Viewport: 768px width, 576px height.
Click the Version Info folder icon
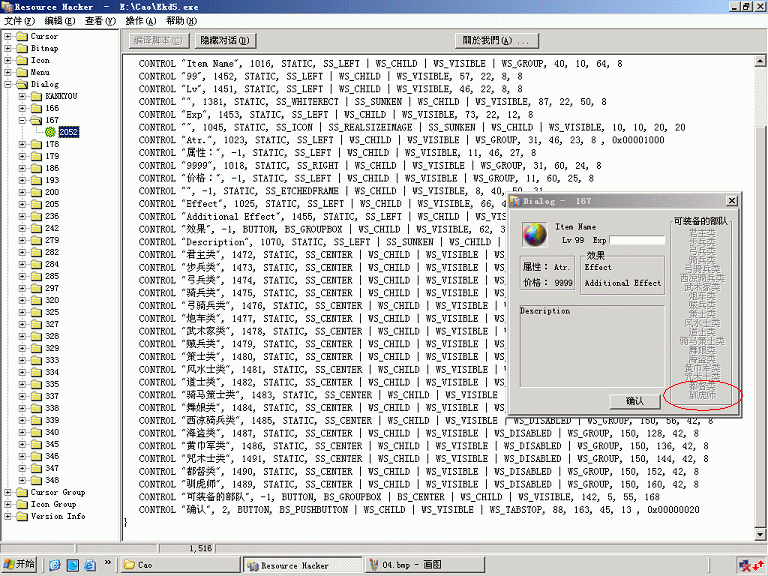[x=22, y=516]
